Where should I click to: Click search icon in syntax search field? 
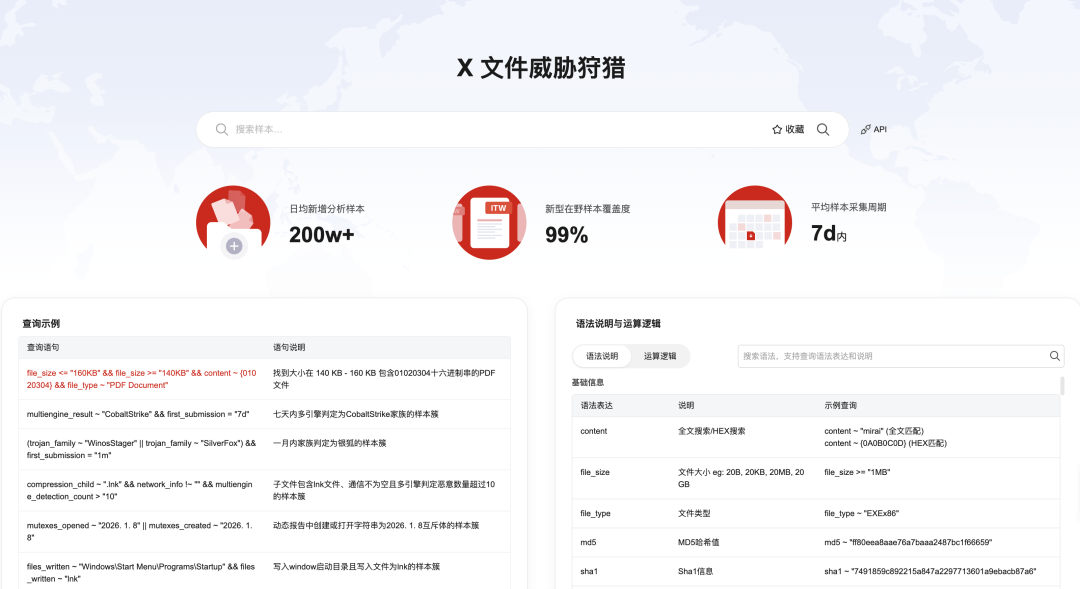(x=1055, y=356)
